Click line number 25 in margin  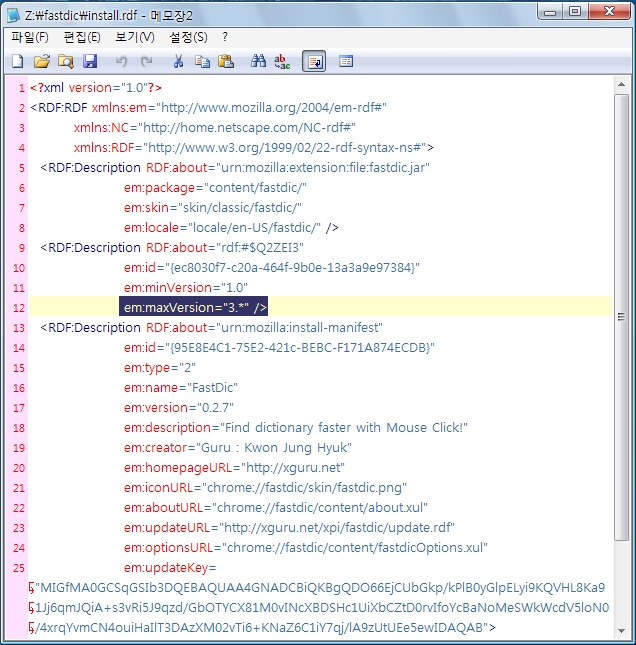pyautogui.click(x=19, y=568)
